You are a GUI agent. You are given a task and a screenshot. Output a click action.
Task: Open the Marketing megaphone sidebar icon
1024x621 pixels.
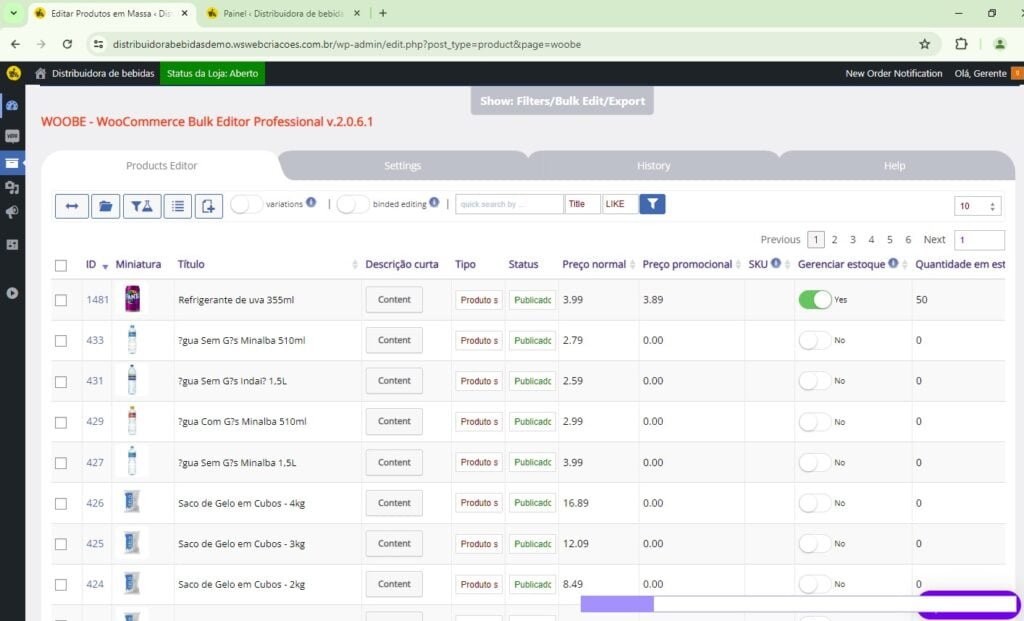point(12,213)
